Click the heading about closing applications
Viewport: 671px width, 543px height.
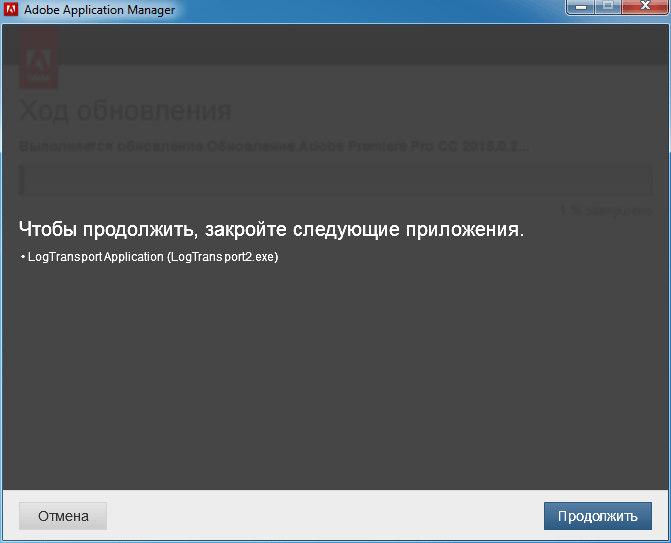pyautogui.click(x=271, y=230)
